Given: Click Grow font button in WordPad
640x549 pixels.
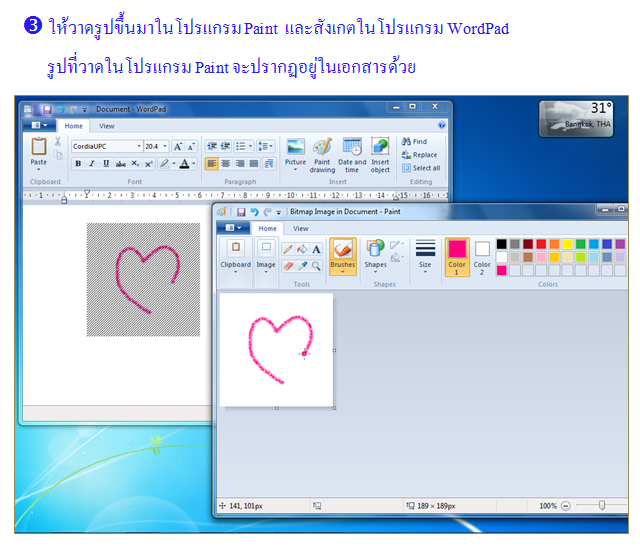Looking at the screenshot, I should pyautogui.click(x=178, y=146).
